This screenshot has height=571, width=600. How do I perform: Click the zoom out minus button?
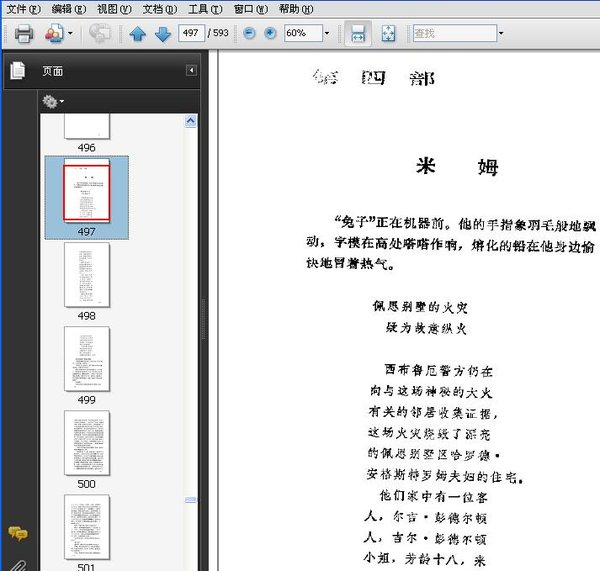click(250, 33)
